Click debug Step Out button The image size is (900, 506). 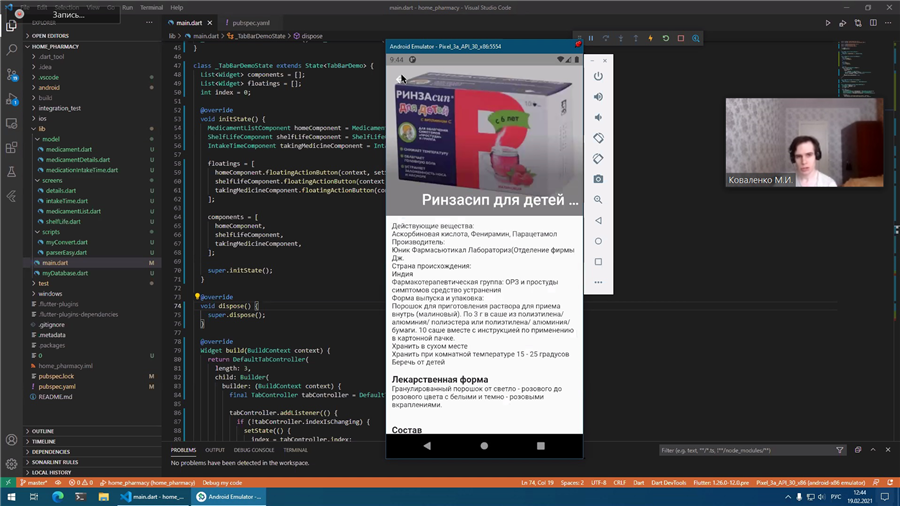635,38
